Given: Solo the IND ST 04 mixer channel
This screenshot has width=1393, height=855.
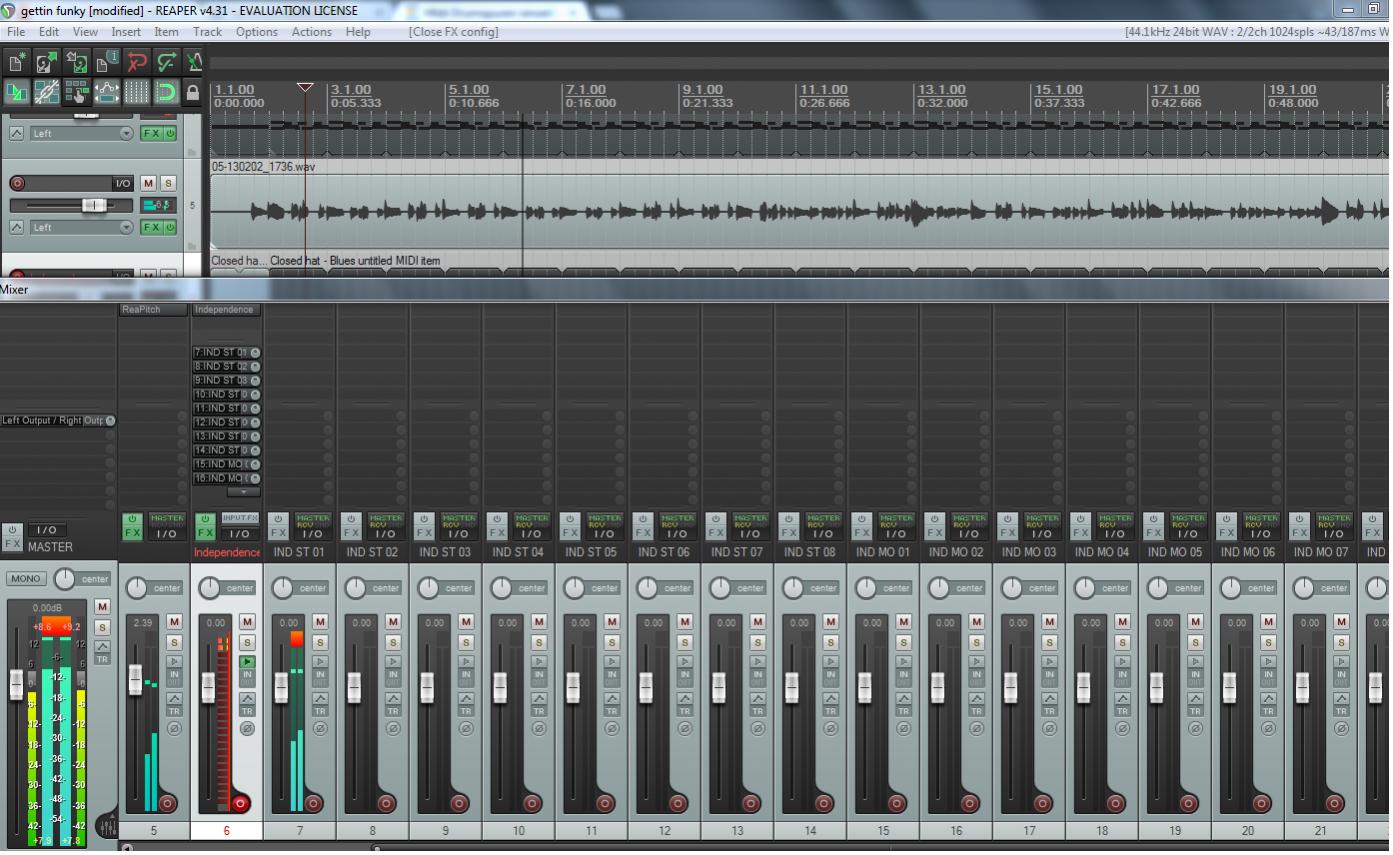Looking at the screenshot, I should [x=539, y=642].
